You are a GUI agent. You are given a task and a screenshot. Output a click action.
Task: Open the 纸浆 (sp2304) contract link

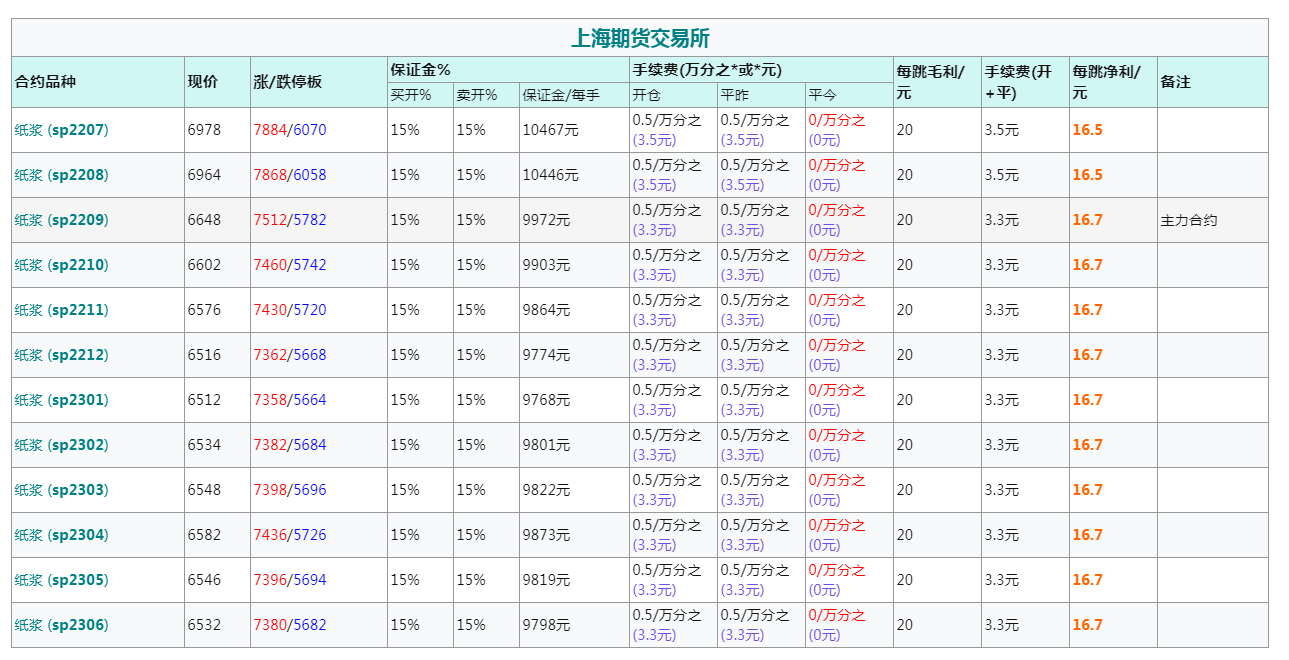(61, 535)
